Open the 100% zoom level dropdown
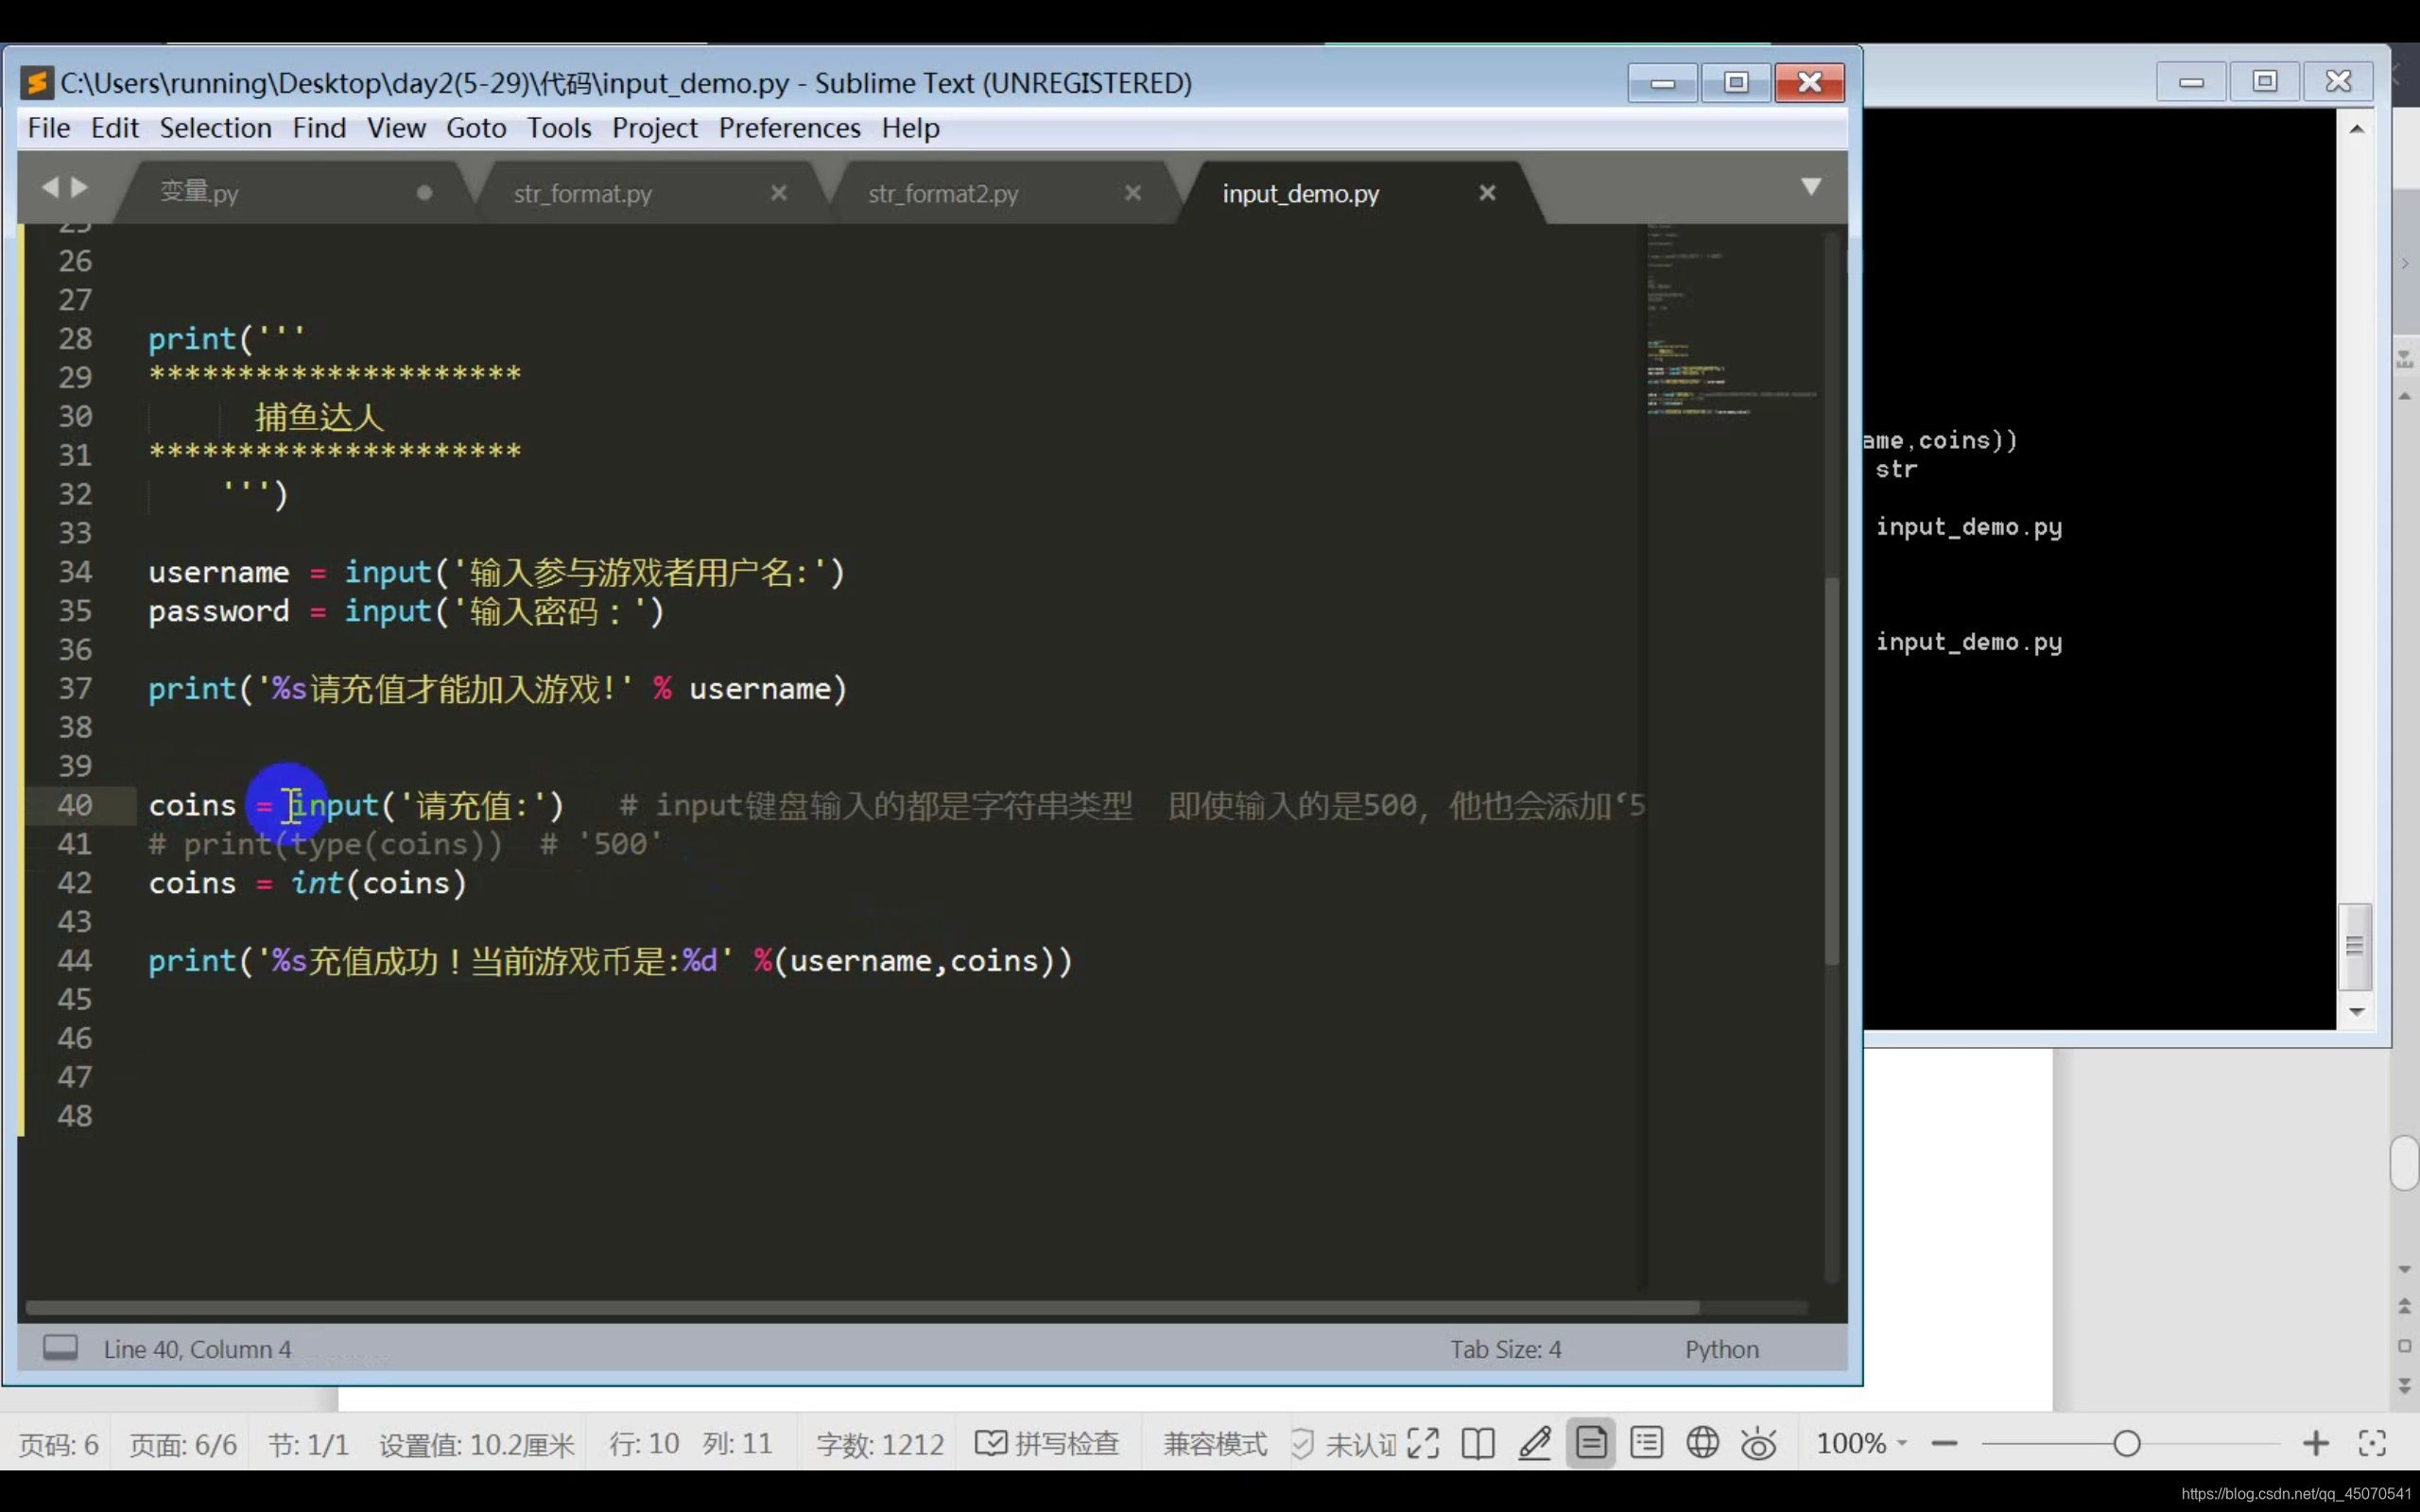This screenshot has width=2420, height=1512. (x=1861, y=1443)
